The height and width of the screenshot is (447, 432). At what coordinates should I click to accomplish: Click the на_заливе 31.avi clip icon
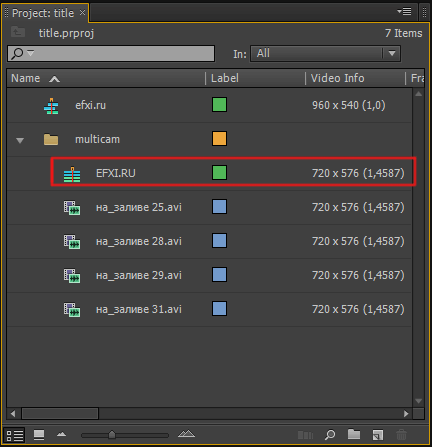[x=72, y=310]
